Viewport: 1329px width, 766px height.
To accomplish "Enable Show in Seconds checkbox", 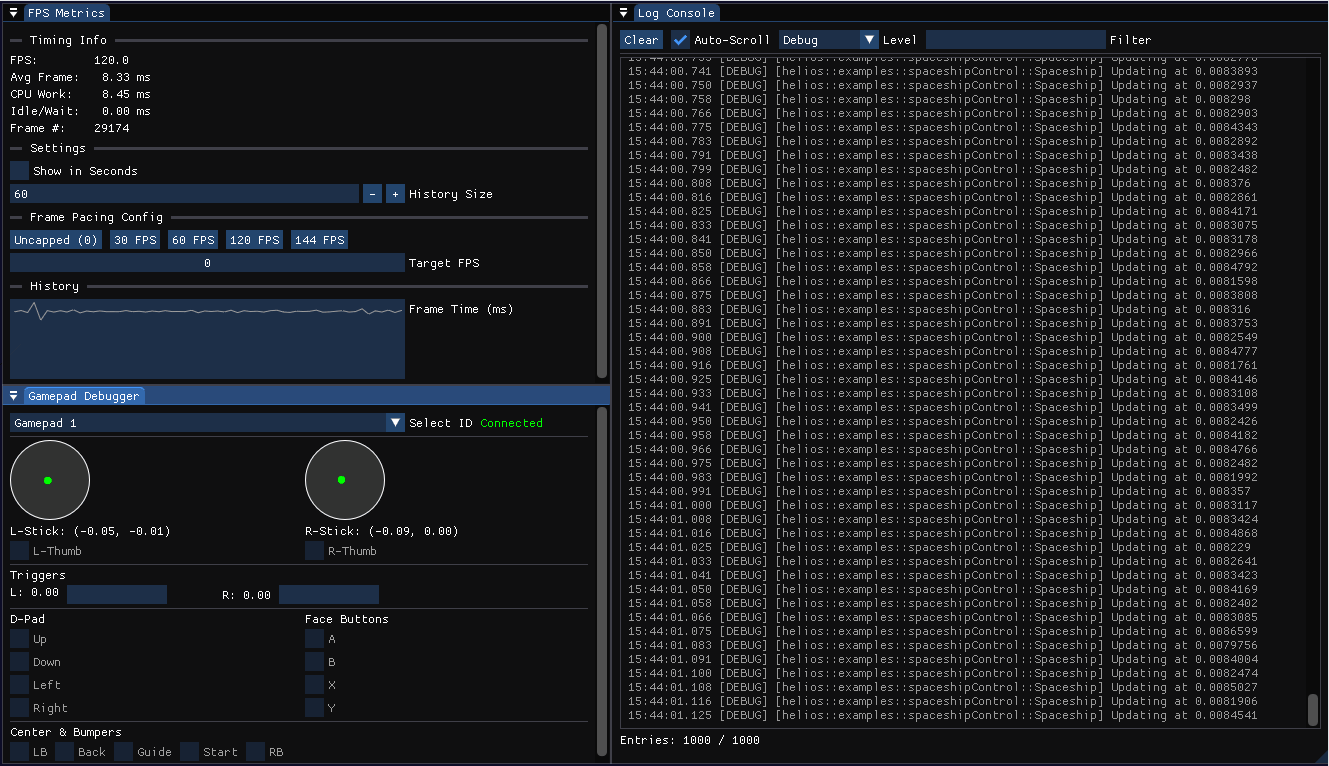I will [x=20, y=171].
